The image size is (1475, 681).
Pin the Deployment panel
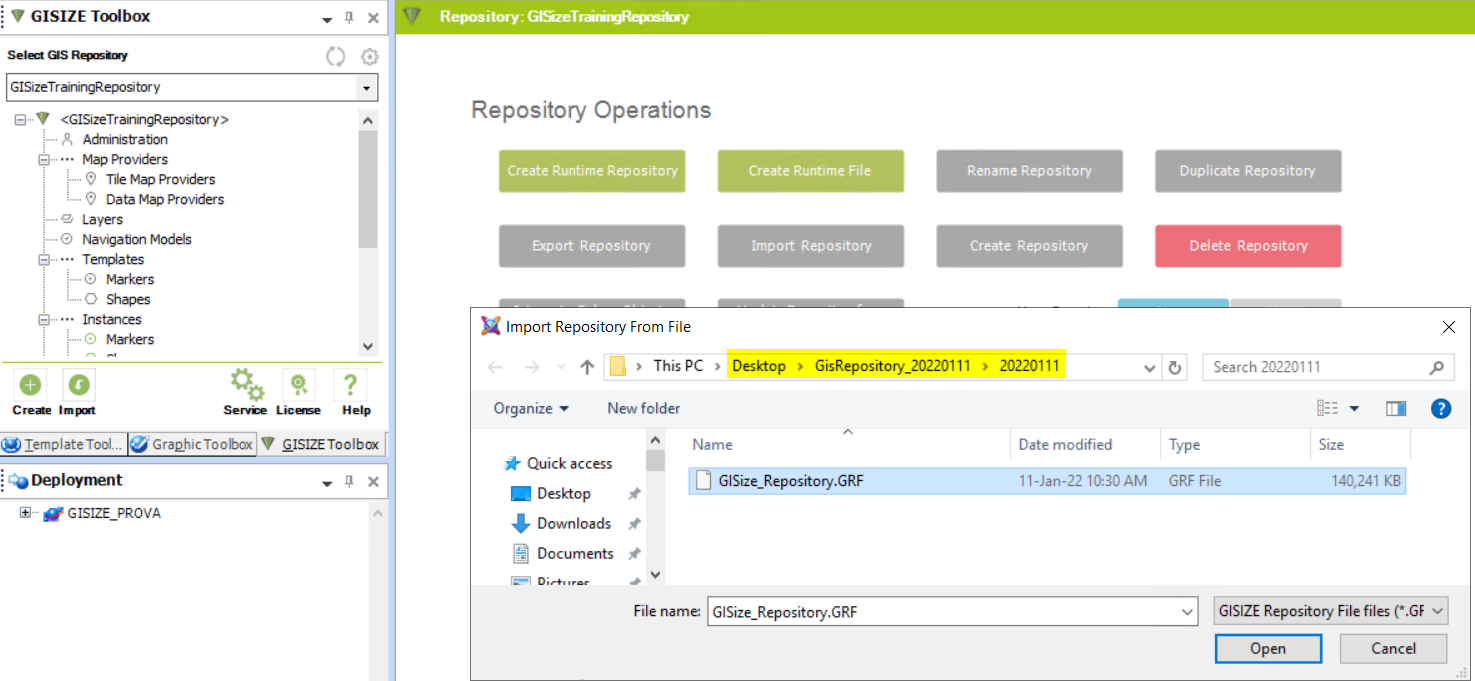349,482
